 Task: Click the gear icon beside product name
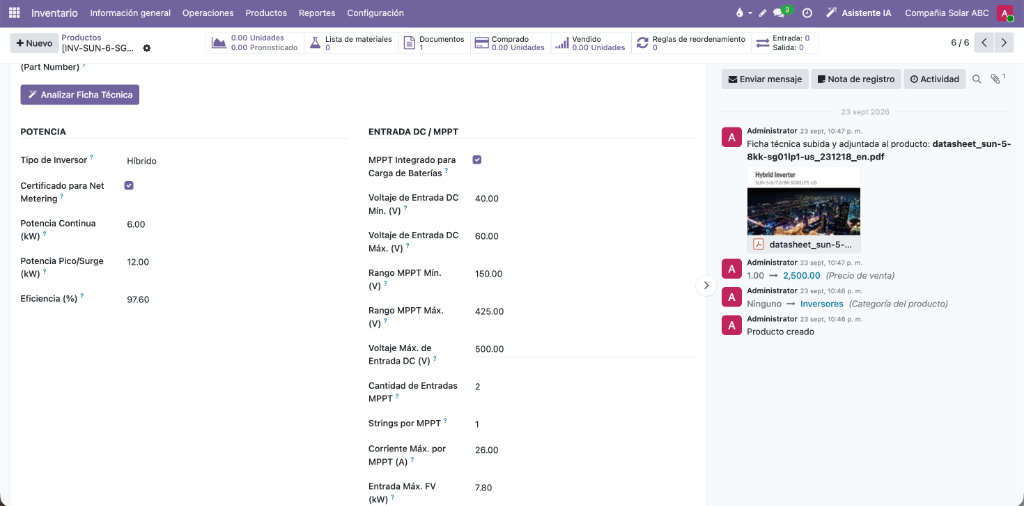click(x=146, y=48)
